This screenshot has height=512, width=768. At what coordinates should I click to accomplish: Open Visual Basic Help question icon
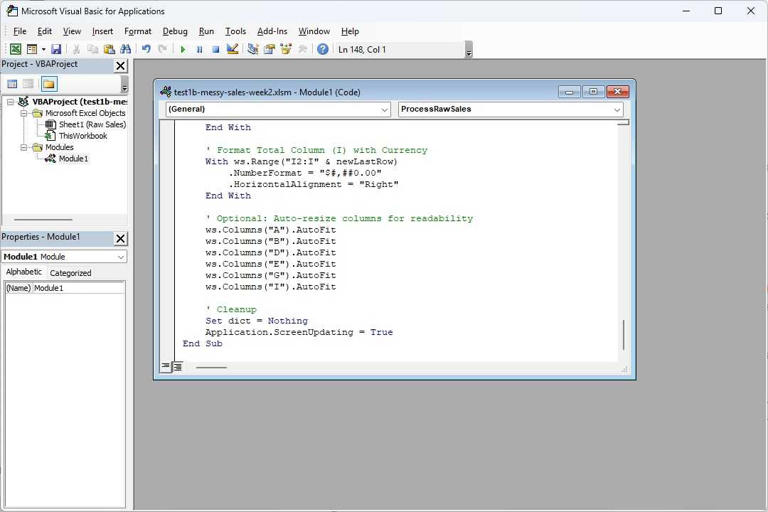(322, 49)
